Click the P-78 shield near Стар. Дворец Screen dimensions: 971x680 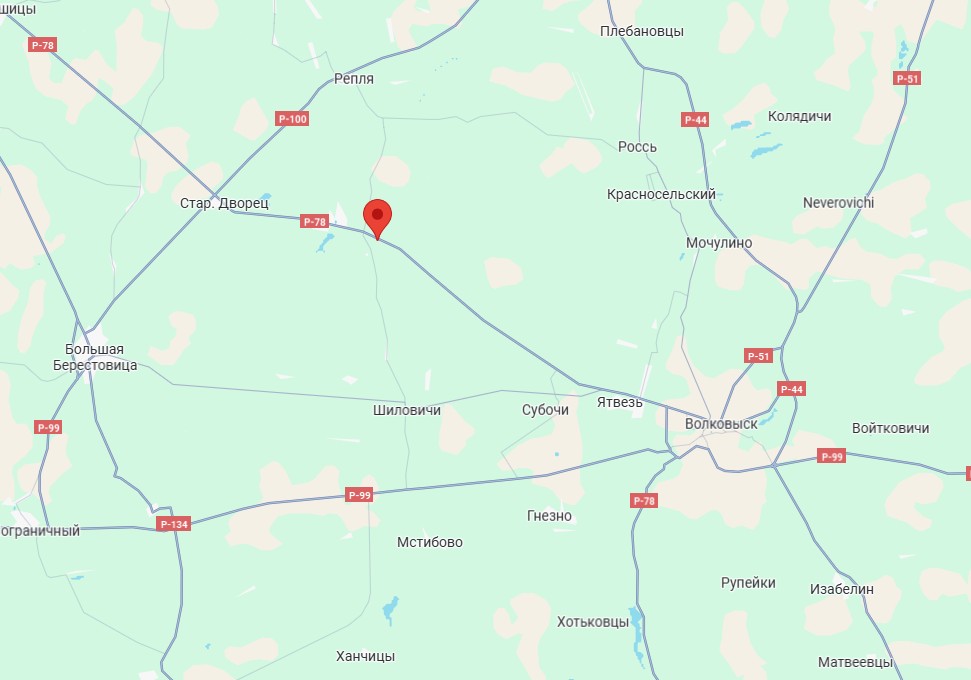(x=315, y=221)
